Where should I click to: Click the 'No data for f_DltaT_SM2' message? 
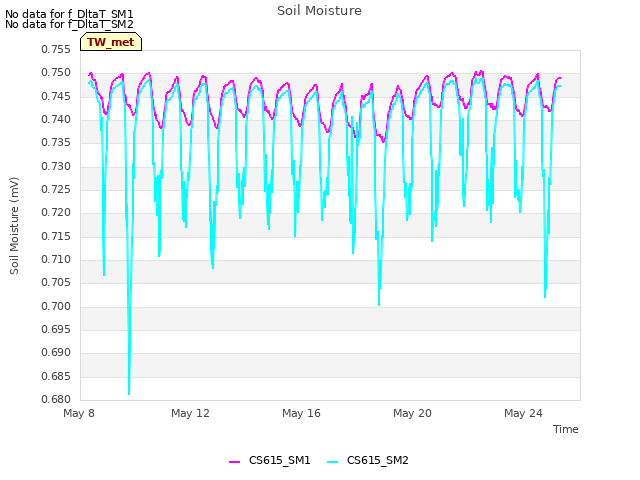pyautogui.click(x=69, y=24)
